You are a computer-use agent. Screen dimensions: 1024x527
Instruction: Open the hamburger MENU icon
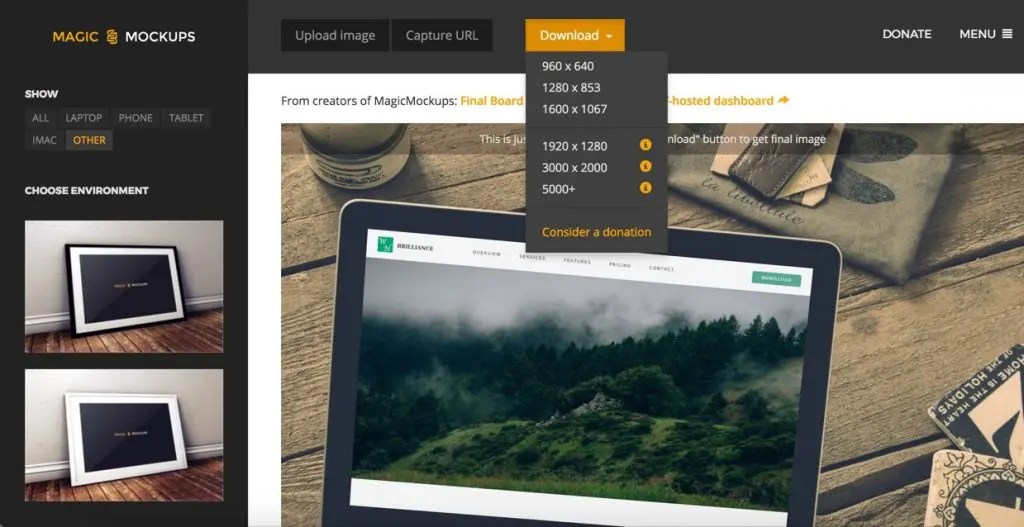[x=1006, y=34]
